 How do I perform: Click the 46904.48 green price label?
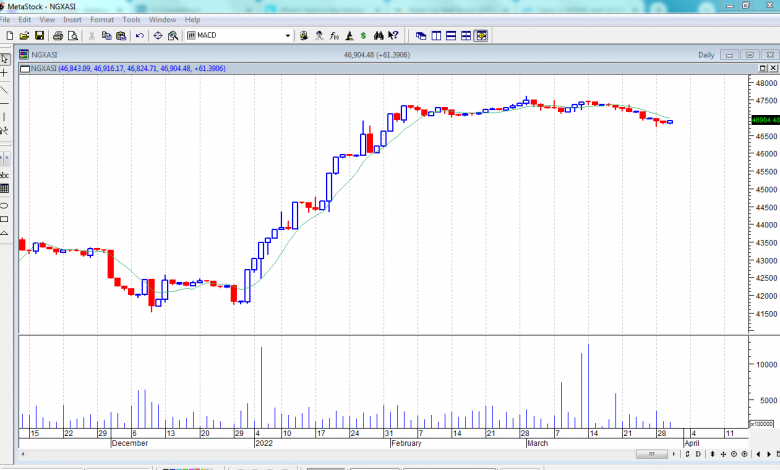coord(766,120)
